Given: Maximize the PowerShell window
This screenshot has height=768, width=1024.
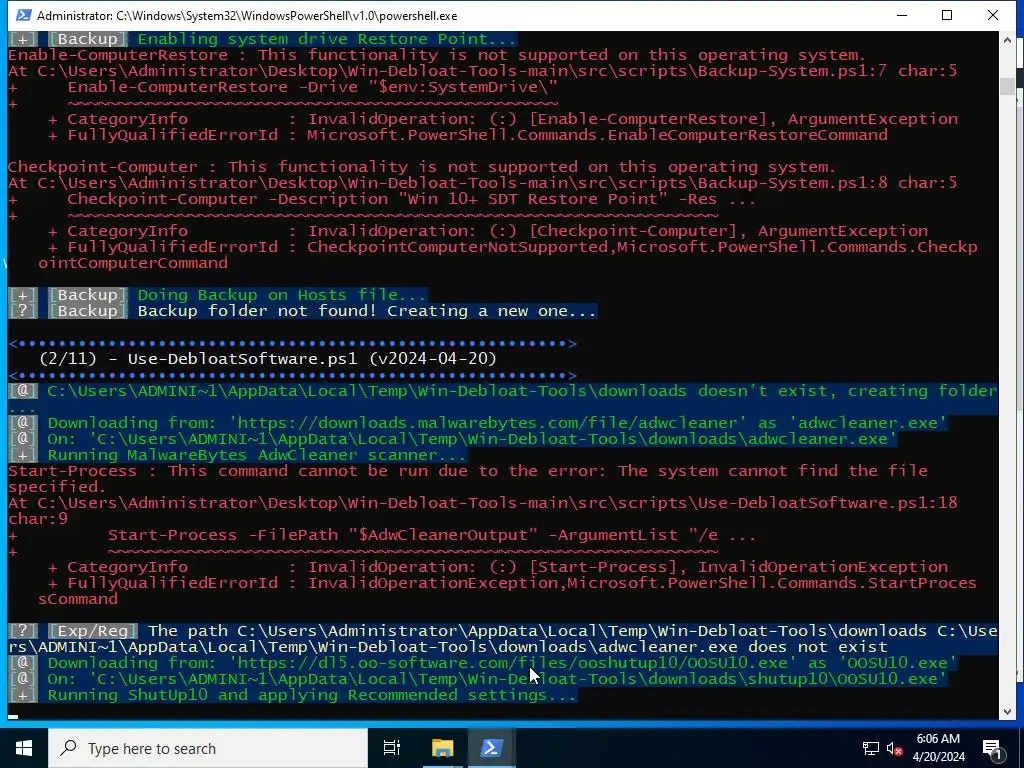Looking at the screenshot, I should tap(947, 15).
